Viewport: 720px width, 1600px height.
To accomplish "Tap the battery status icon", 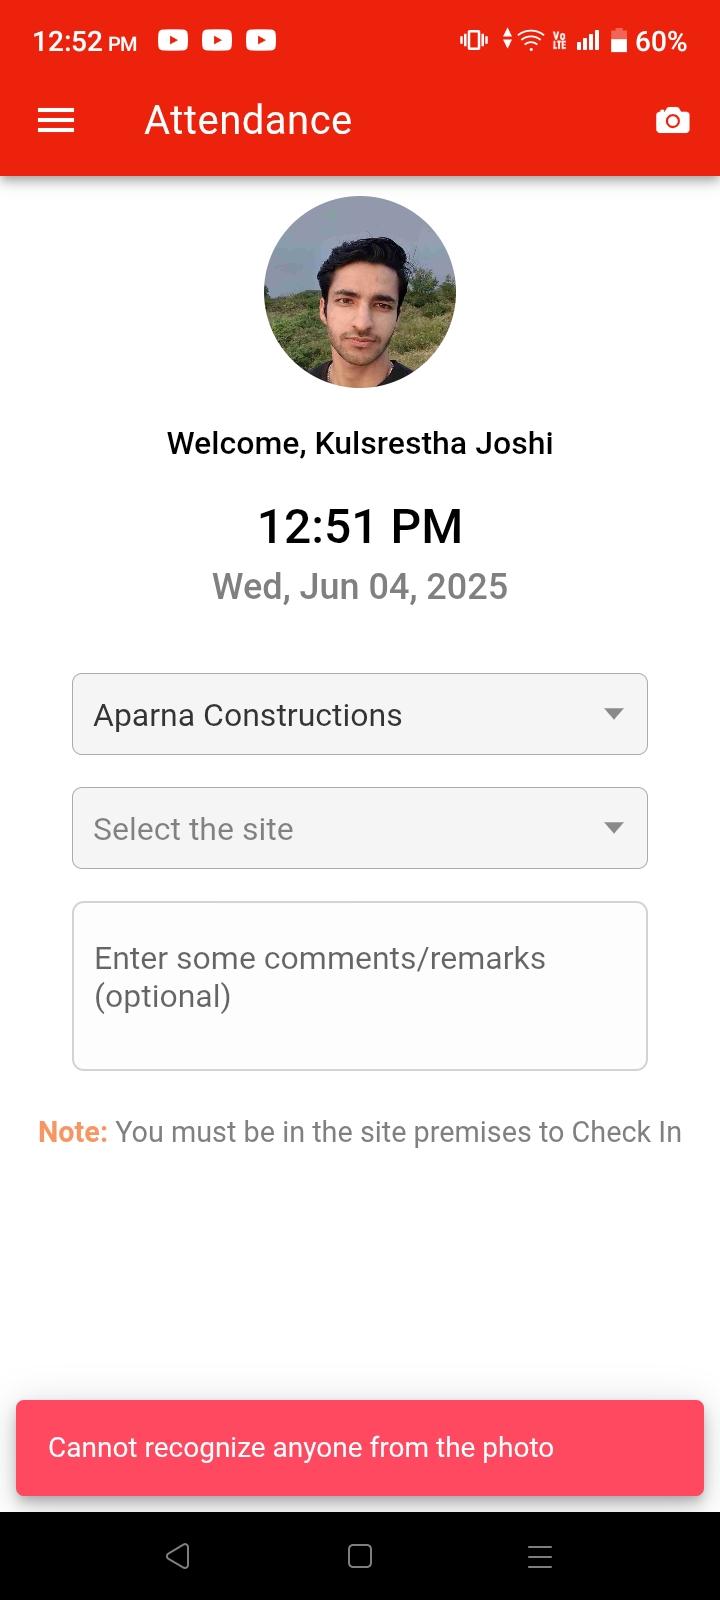I will tap(619, 40).
